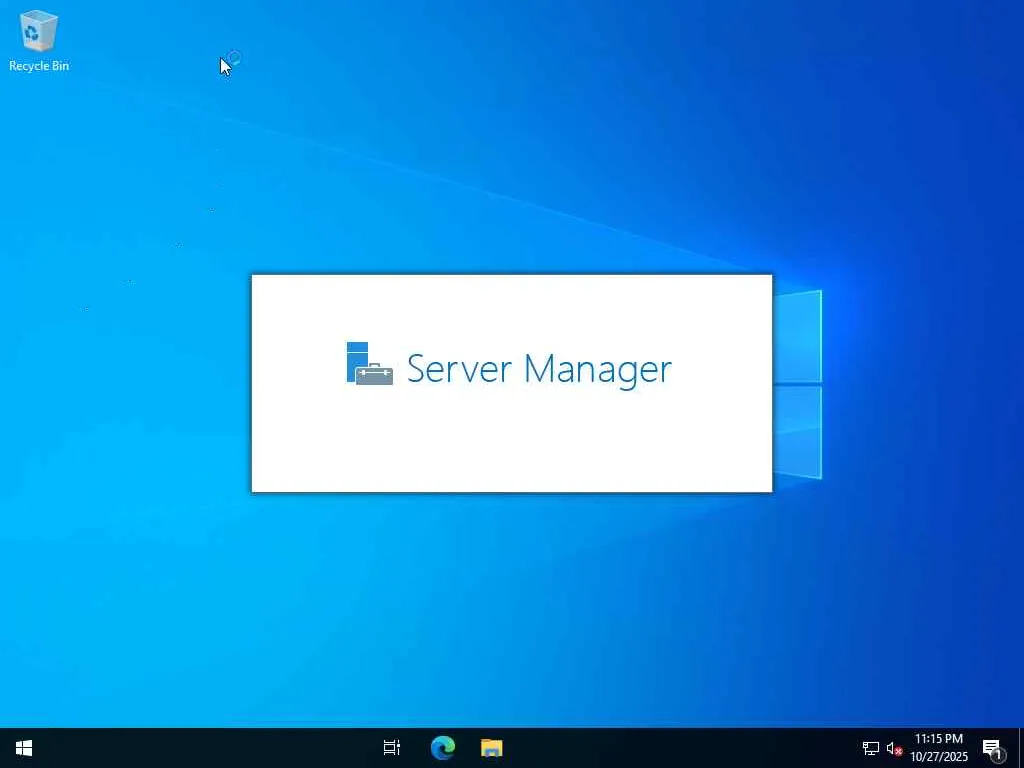Open the network status tray icon
This screenshot has height=768, width=1024.
871,748
